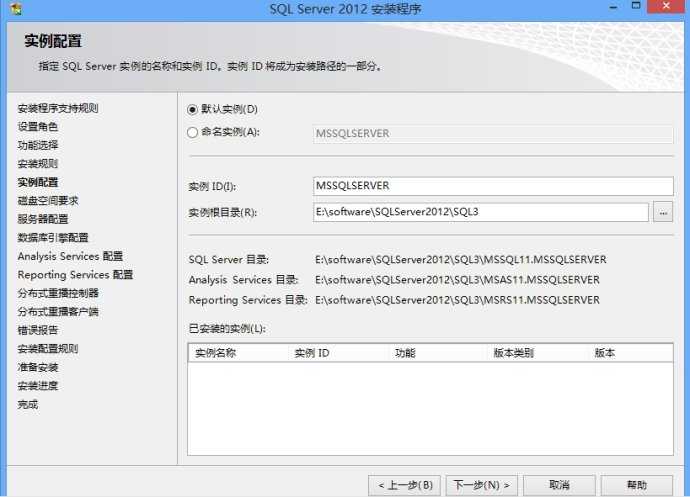
Task: Click the MSAS11.MSSQLSERVER directory path
Action: pos(457,280)
